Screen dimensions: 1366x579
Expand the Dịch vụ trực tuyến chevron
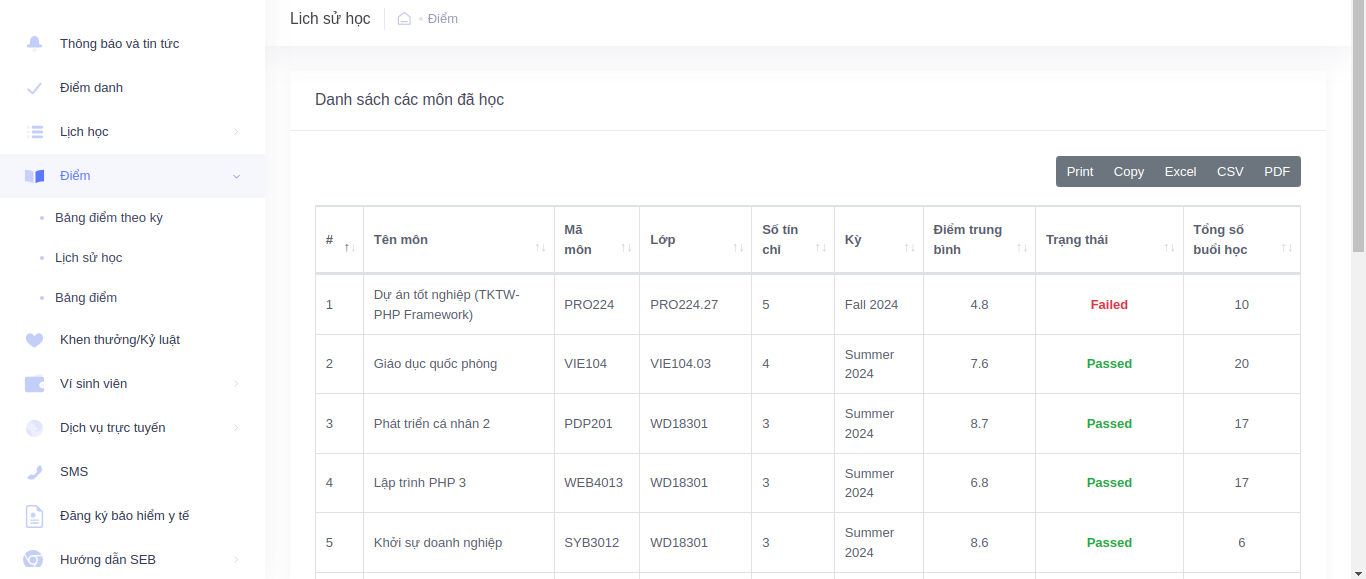click(236, 428)
